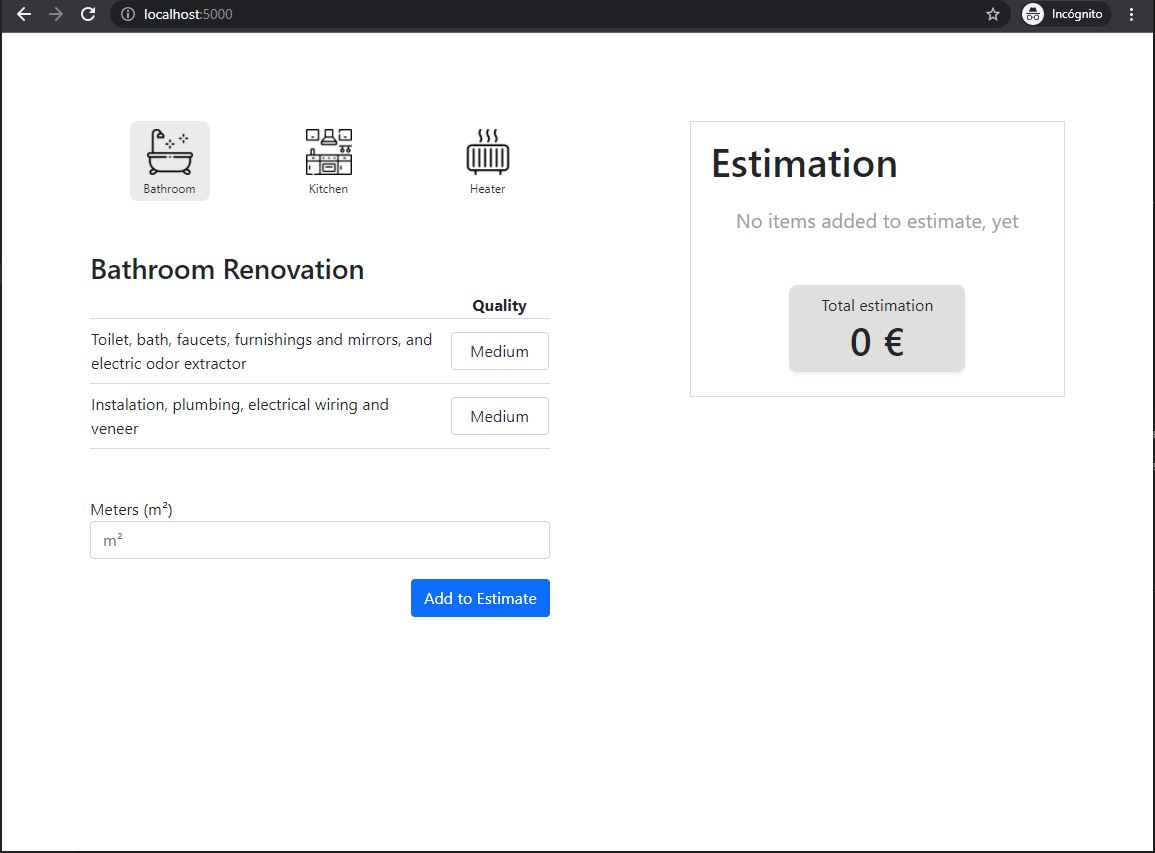Bookmark page with the star icon

[993, 14]
